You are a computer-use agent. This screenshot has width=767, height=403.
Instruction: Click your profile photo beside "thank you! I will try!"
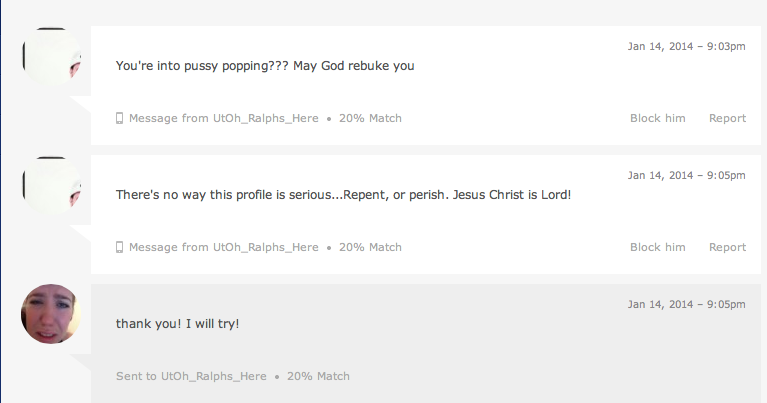(50, 314)
